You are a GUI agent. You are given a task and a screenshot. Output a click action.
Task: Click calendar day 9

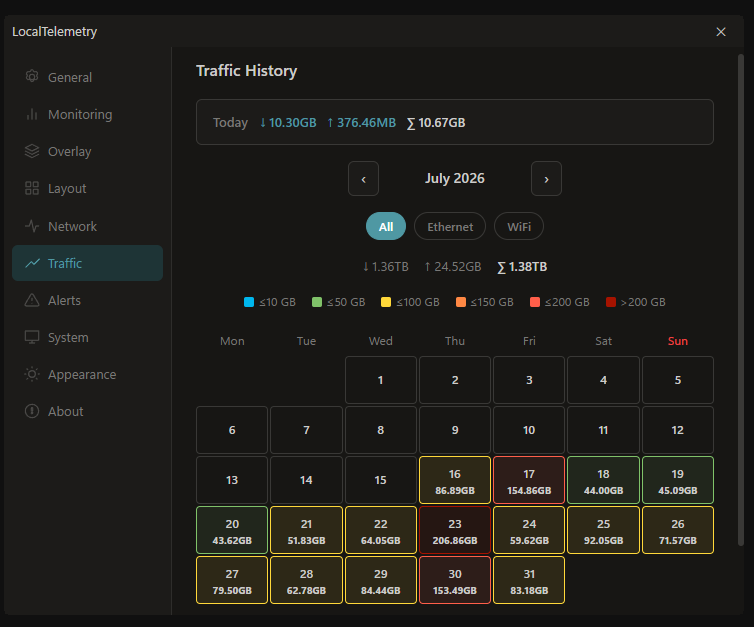(x=455, y=430)
